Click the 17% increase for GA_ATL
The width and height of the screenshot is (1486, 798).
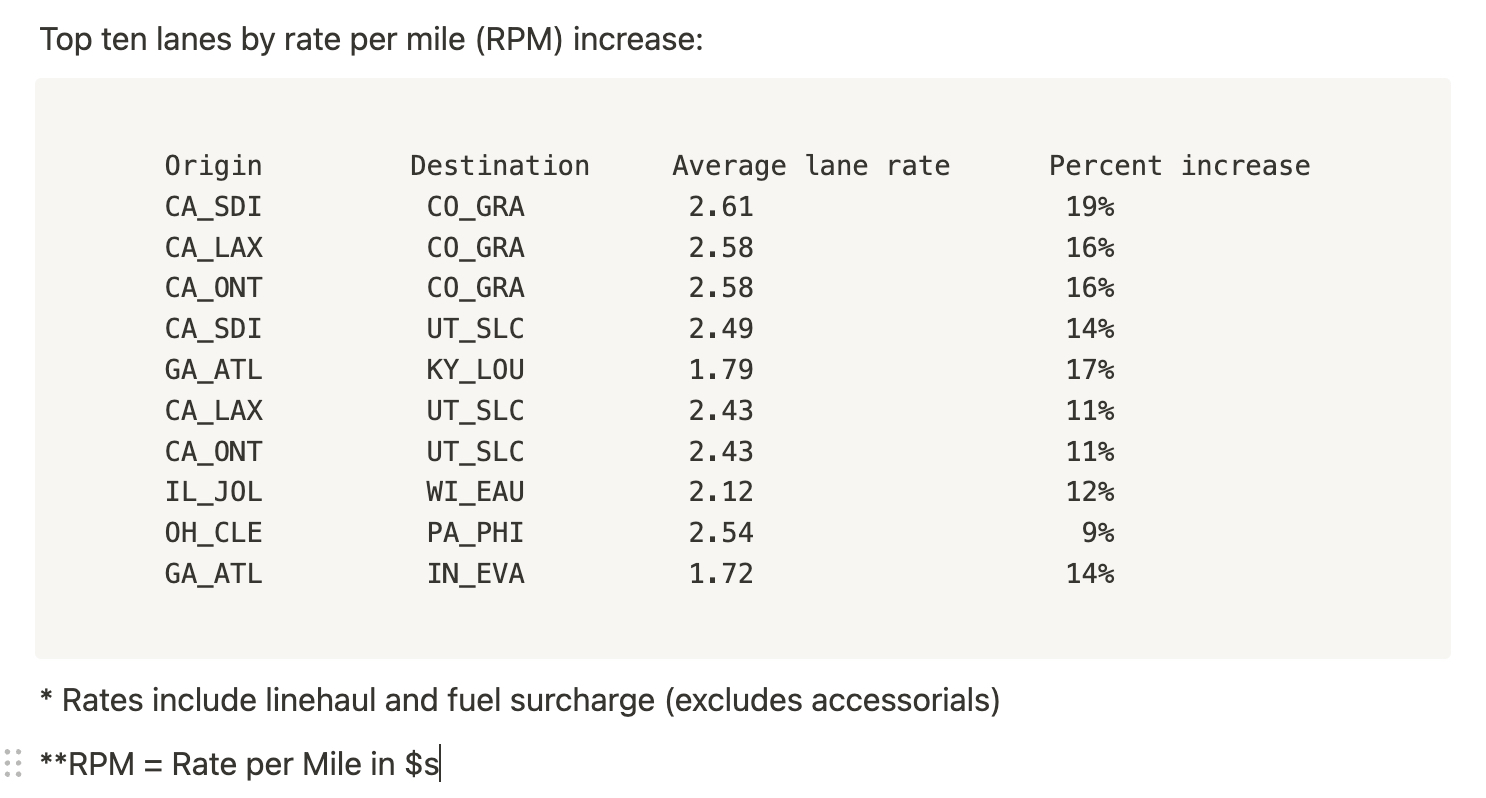(1089, 370)
